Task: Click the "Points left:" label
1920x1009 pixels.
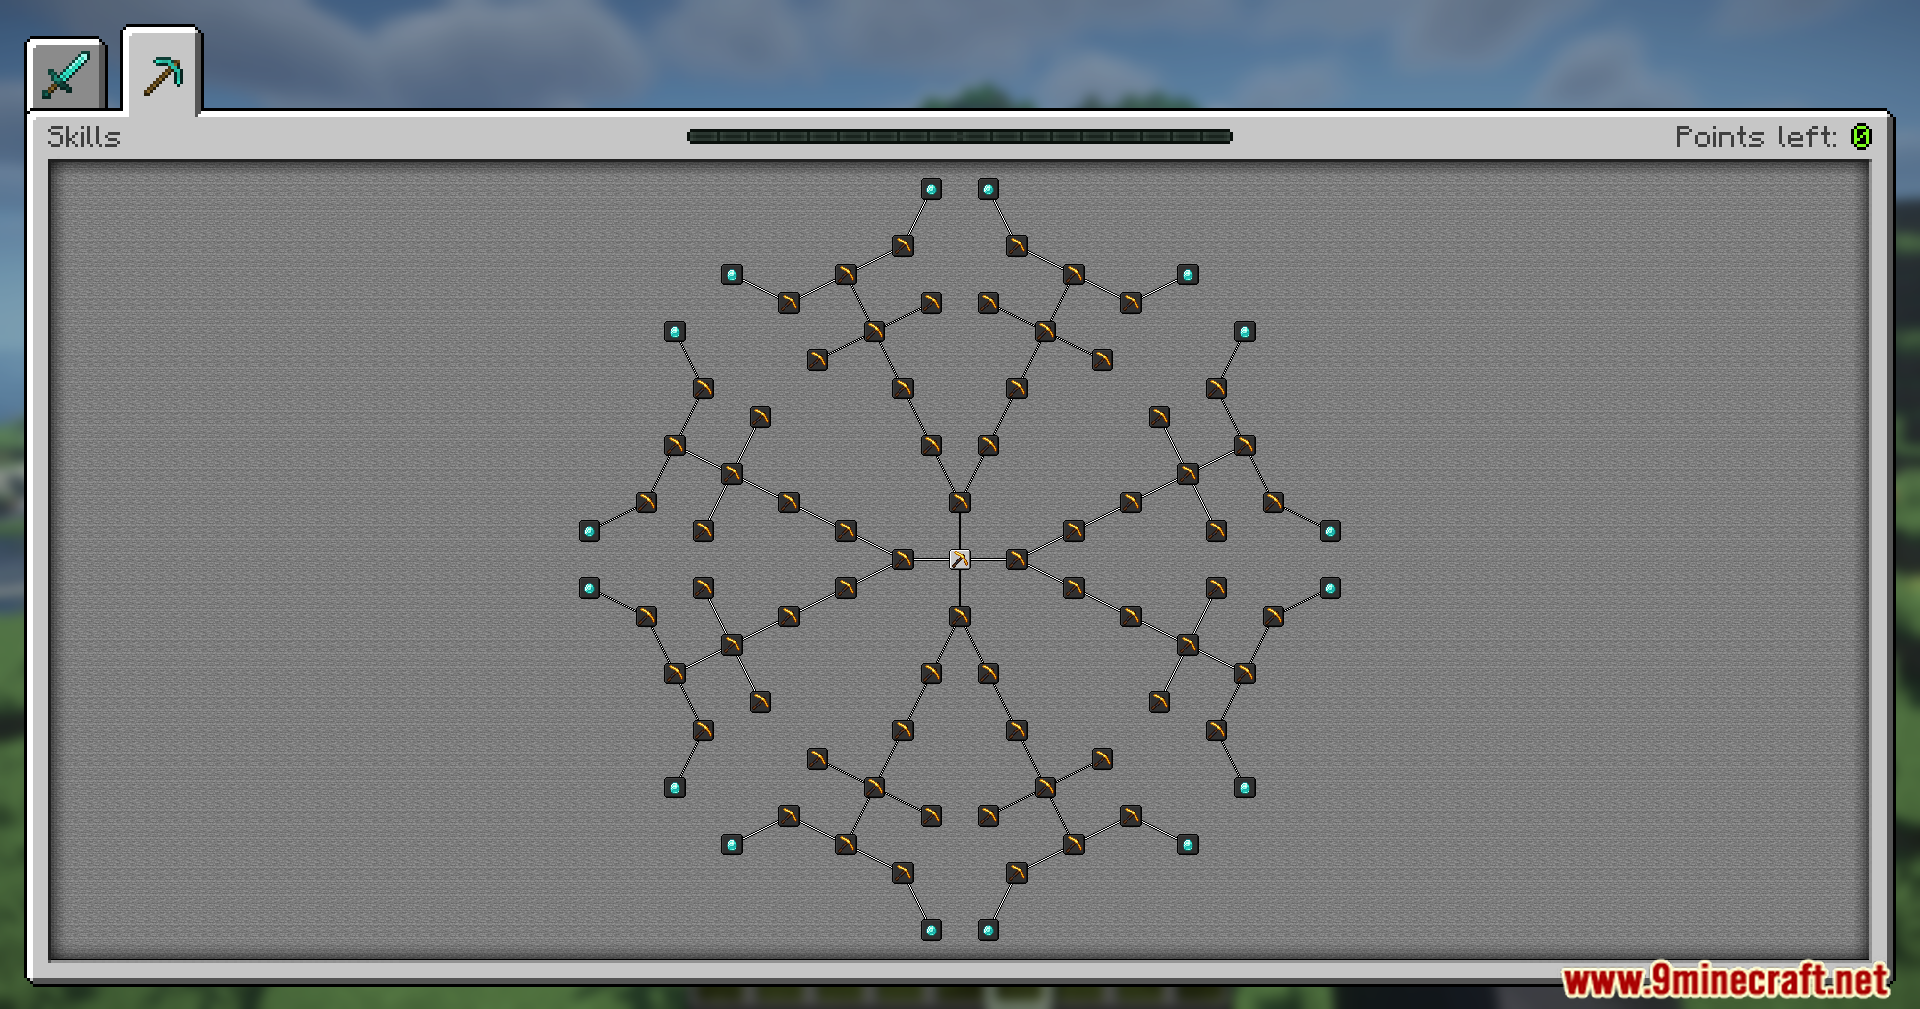Action: tap(1756, 137)
